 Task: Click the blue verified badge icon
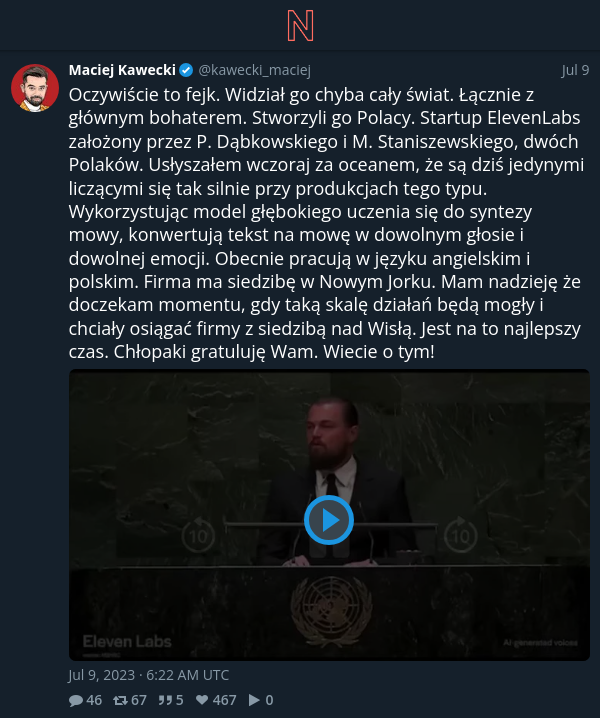pyautogui.click(x=186, y=70)
